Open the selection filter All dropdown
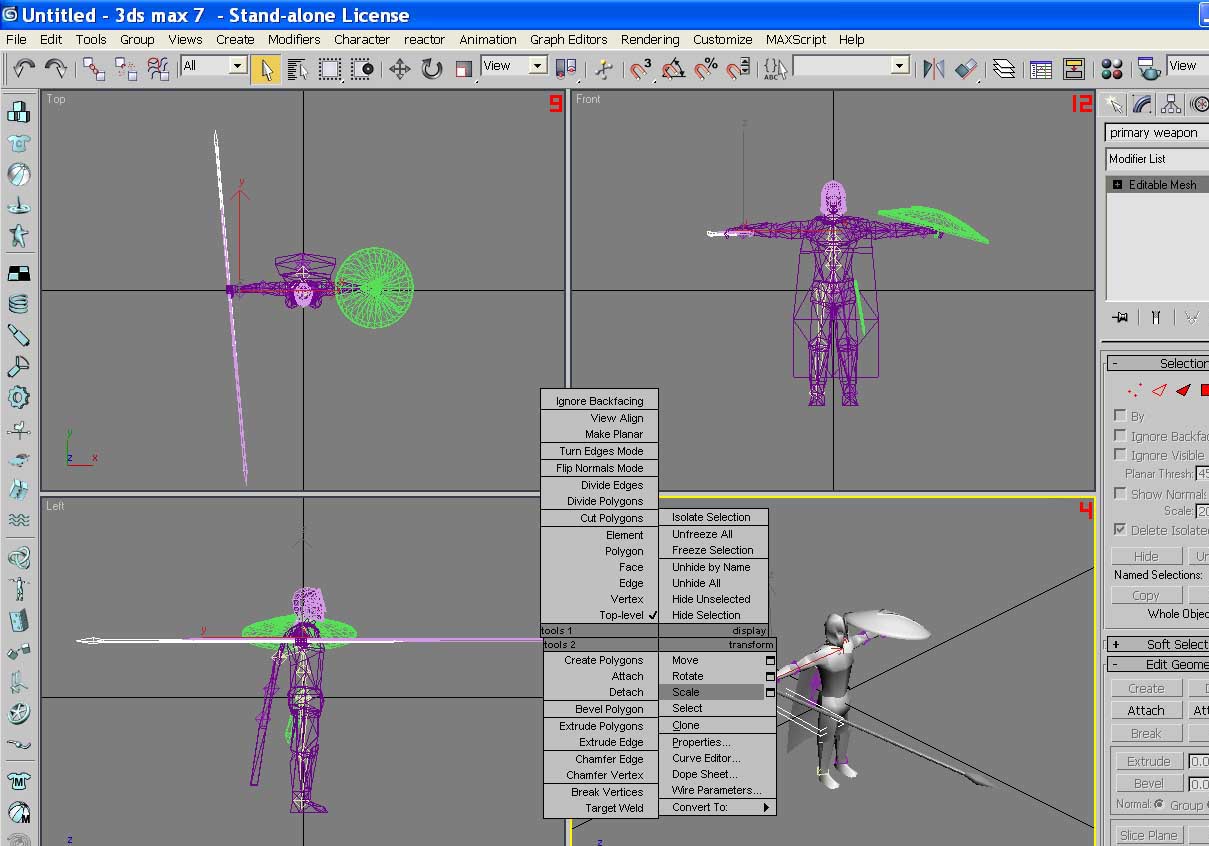Viewport: 1209px width, 846px height. [x=214, y=66]
